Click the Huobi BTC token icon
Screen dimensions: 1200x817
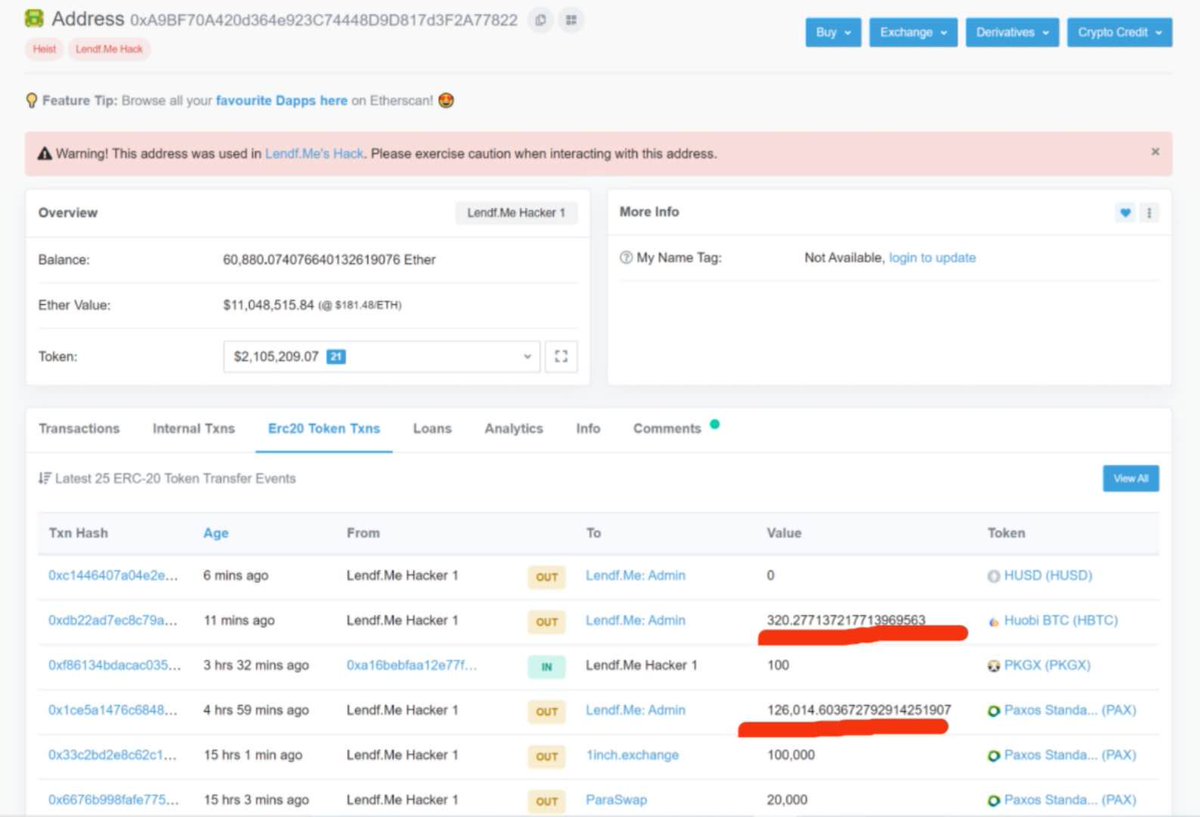[x=994, y=621]
